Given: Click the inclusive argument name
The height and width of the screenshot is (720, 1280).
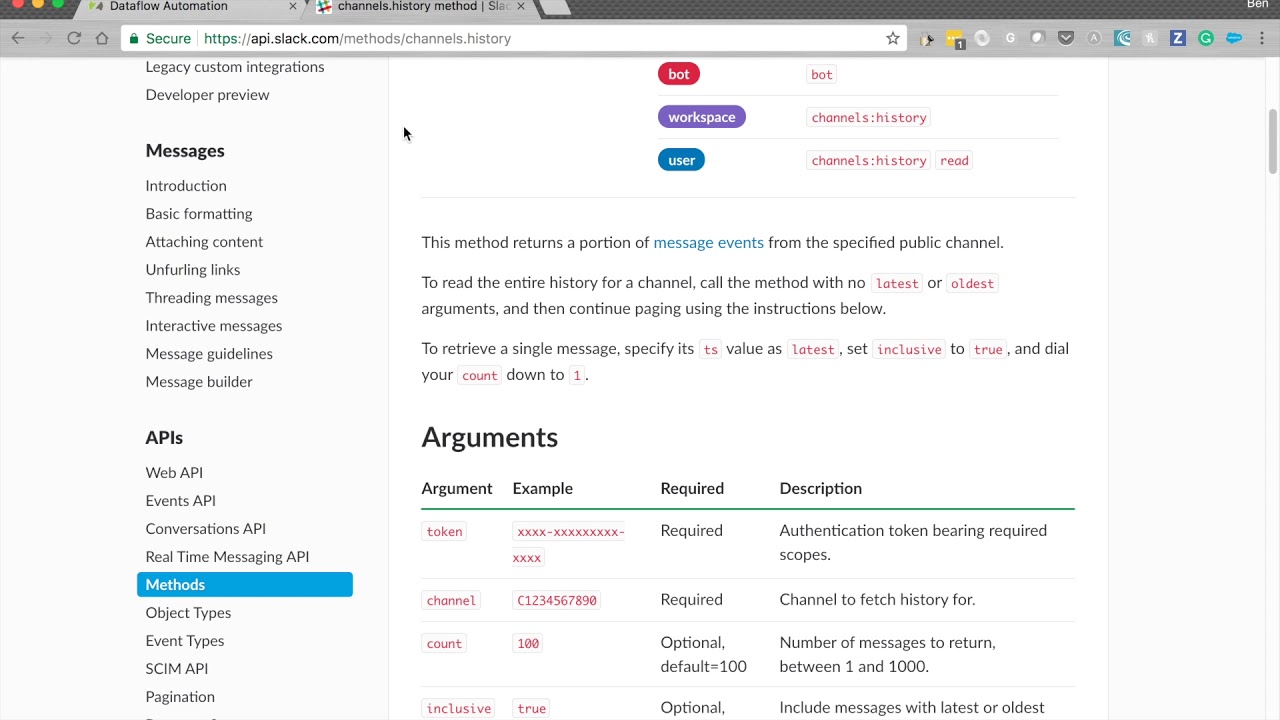Looking at the screenshot, I should click(x=459, y=709).
